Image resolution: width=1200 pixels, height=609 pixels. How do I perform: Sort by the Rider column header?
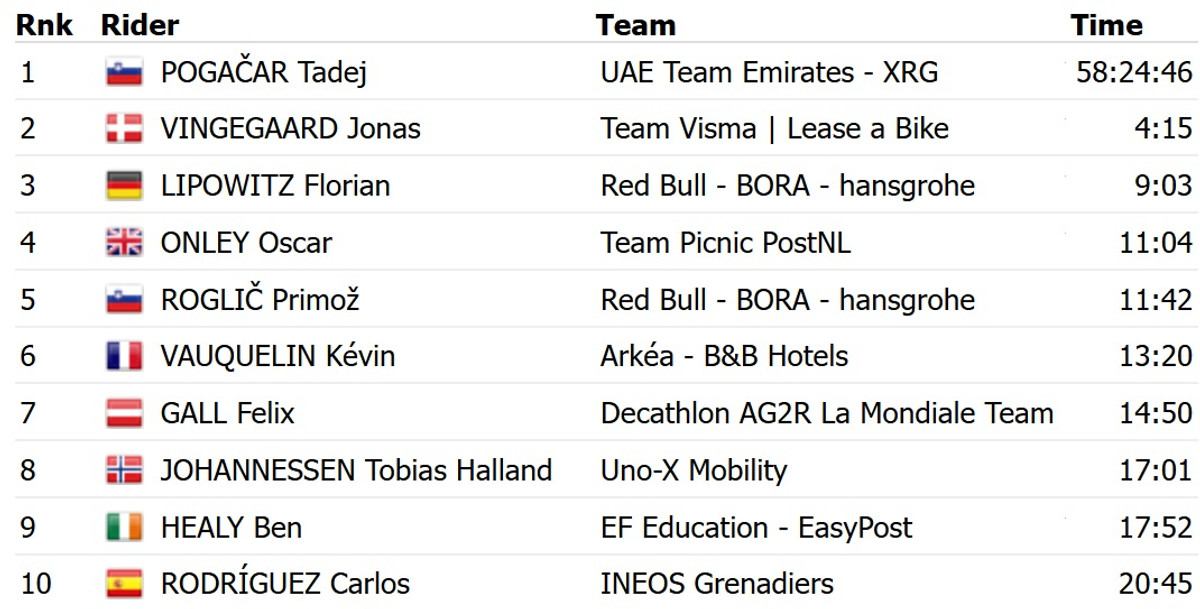[140, 25]
